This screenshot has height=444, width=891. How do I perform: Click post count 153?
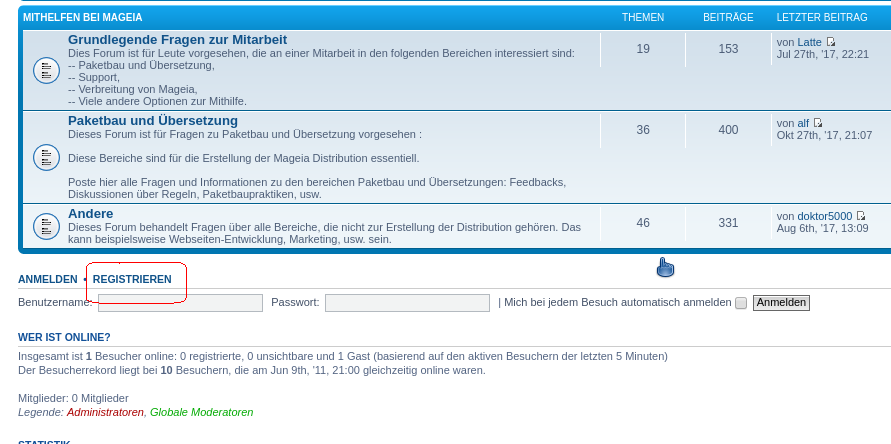coord(728,49)
